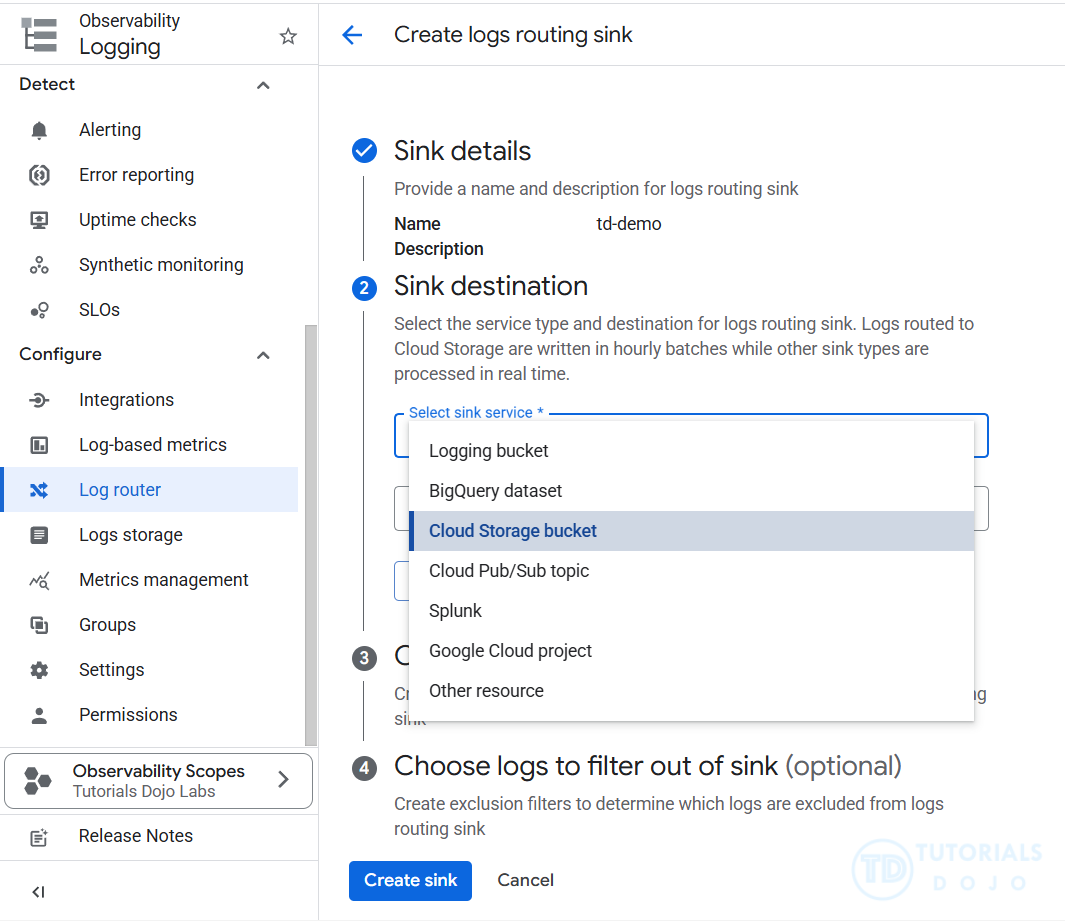Open the Release Notes link
This screenshot has width=1066, height=923.
click(x=135, y=836)
